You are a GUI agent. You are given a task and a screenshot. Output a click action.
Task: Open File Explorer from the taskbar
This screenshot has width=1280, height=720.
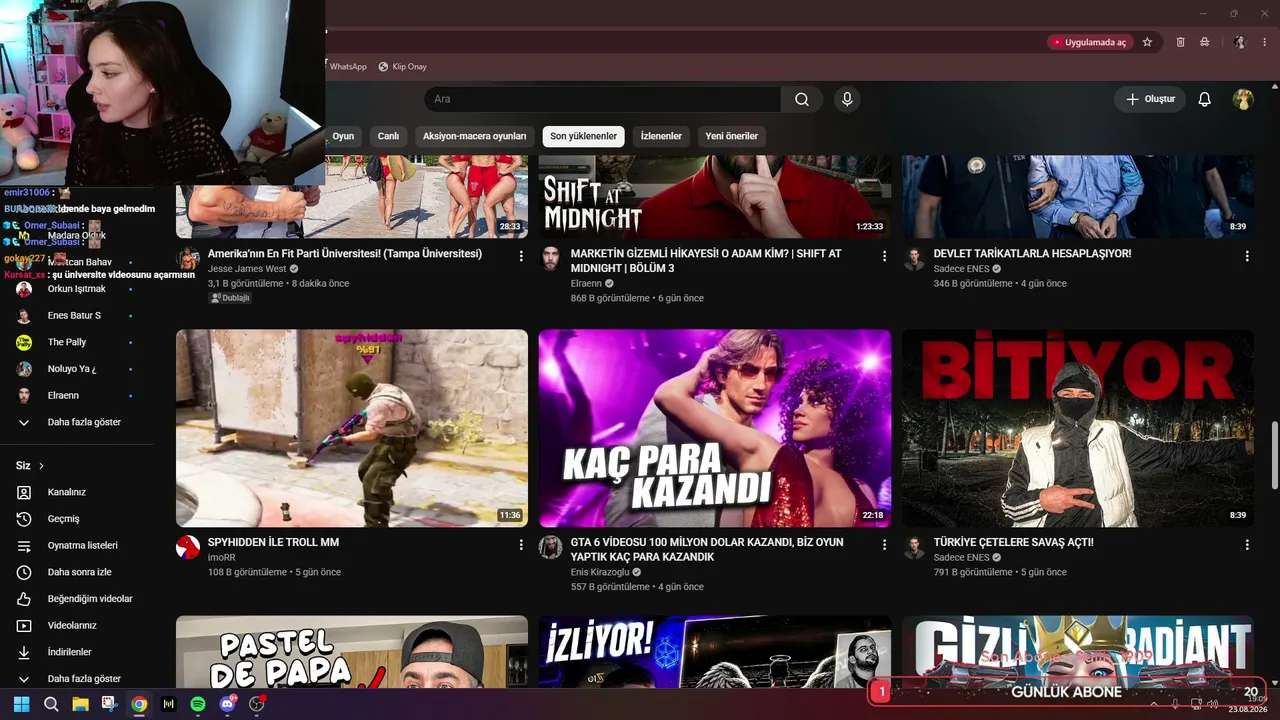80,704
